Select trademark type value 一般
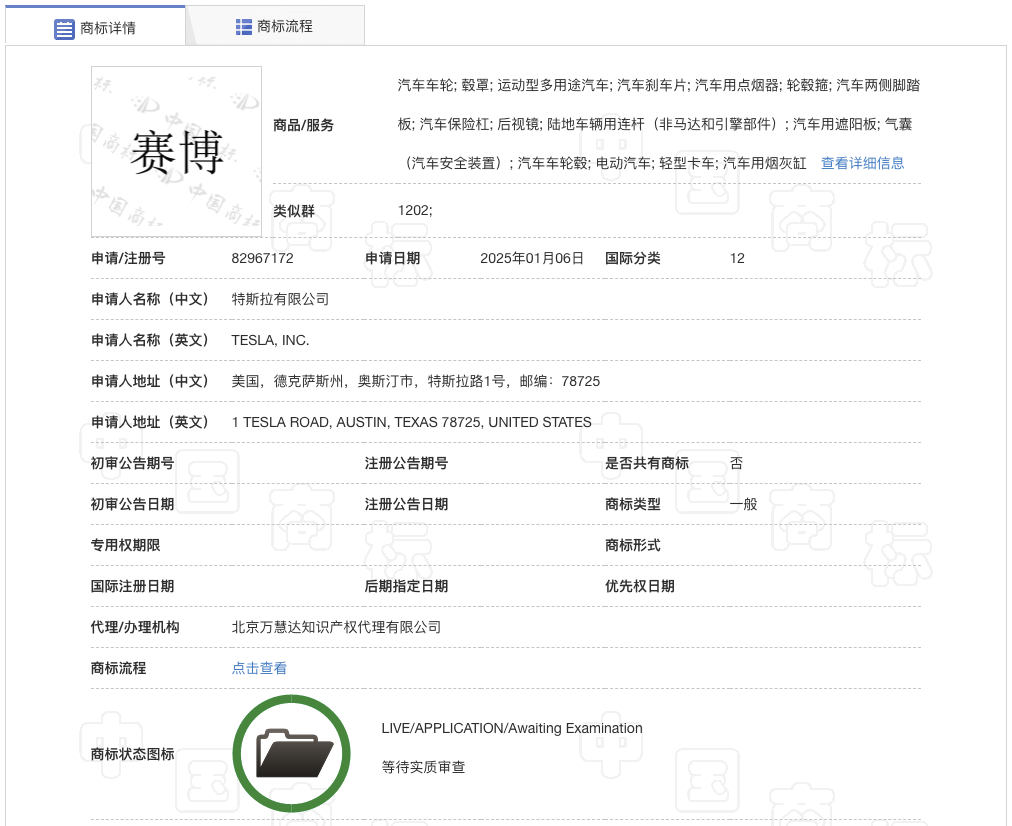 pyautogui.click(x=744, y=504)
